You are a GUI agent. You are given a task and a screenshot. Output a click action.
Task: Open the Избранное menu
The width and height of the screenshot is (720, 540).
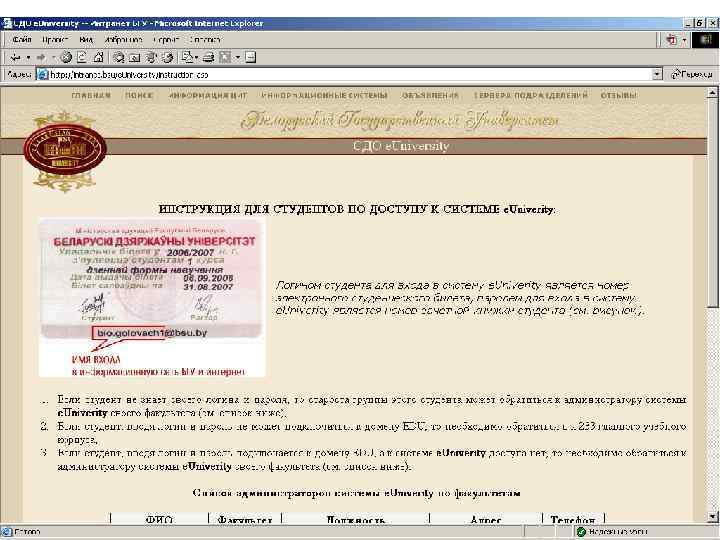[x=123, y=40]
